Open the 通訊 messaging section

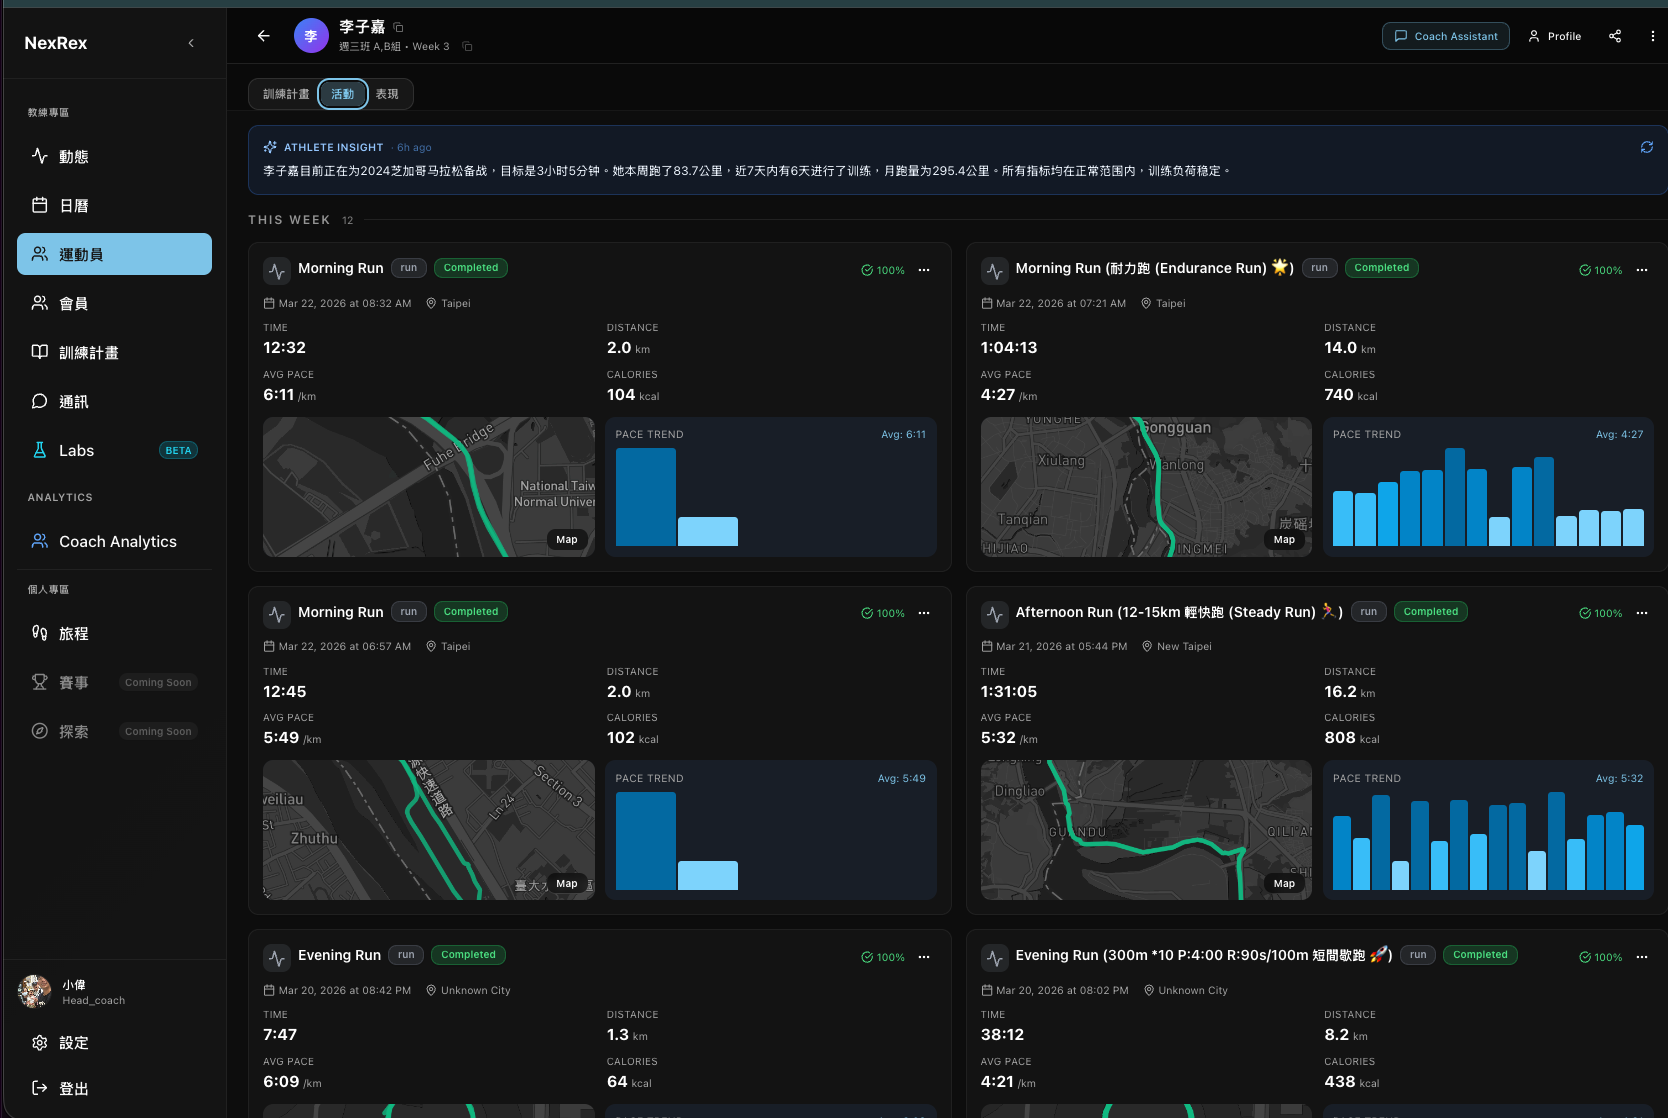(x=73, y=401)
